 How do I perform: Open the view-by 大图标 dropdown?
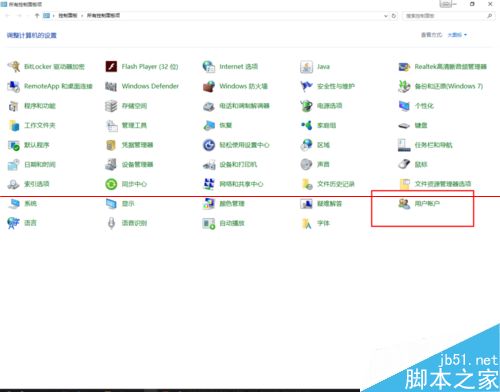click(x=457, y=35)
